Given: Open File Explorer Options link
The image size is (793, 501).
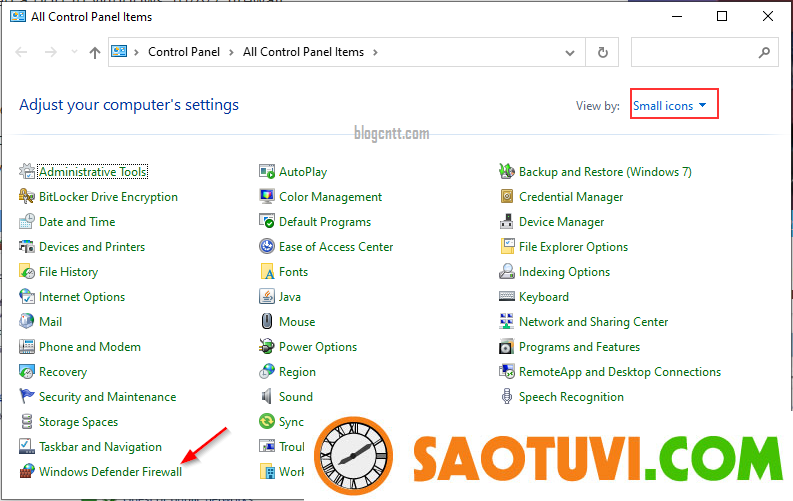Looking at the screenshot, I should click(x=573, y=247).
